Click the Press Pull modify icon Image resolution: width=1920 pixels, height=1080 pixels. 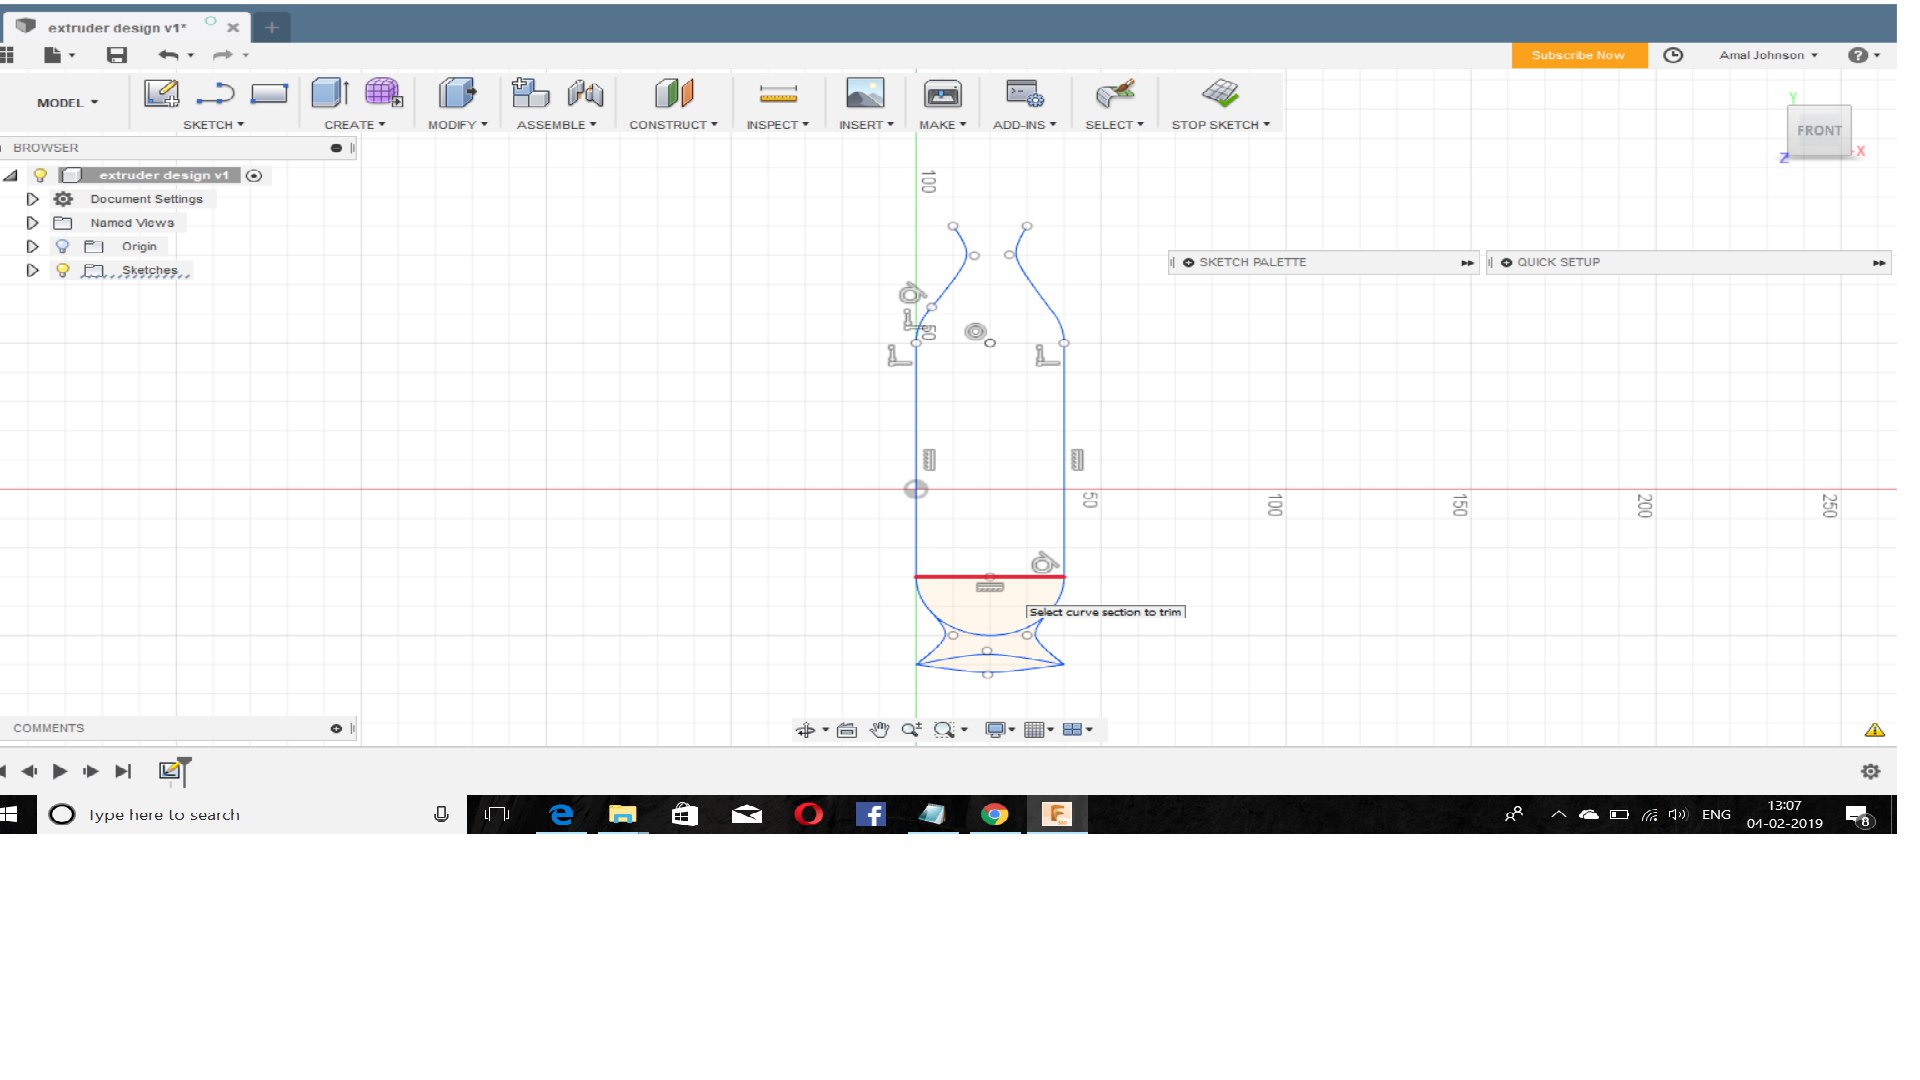[457, 94]
